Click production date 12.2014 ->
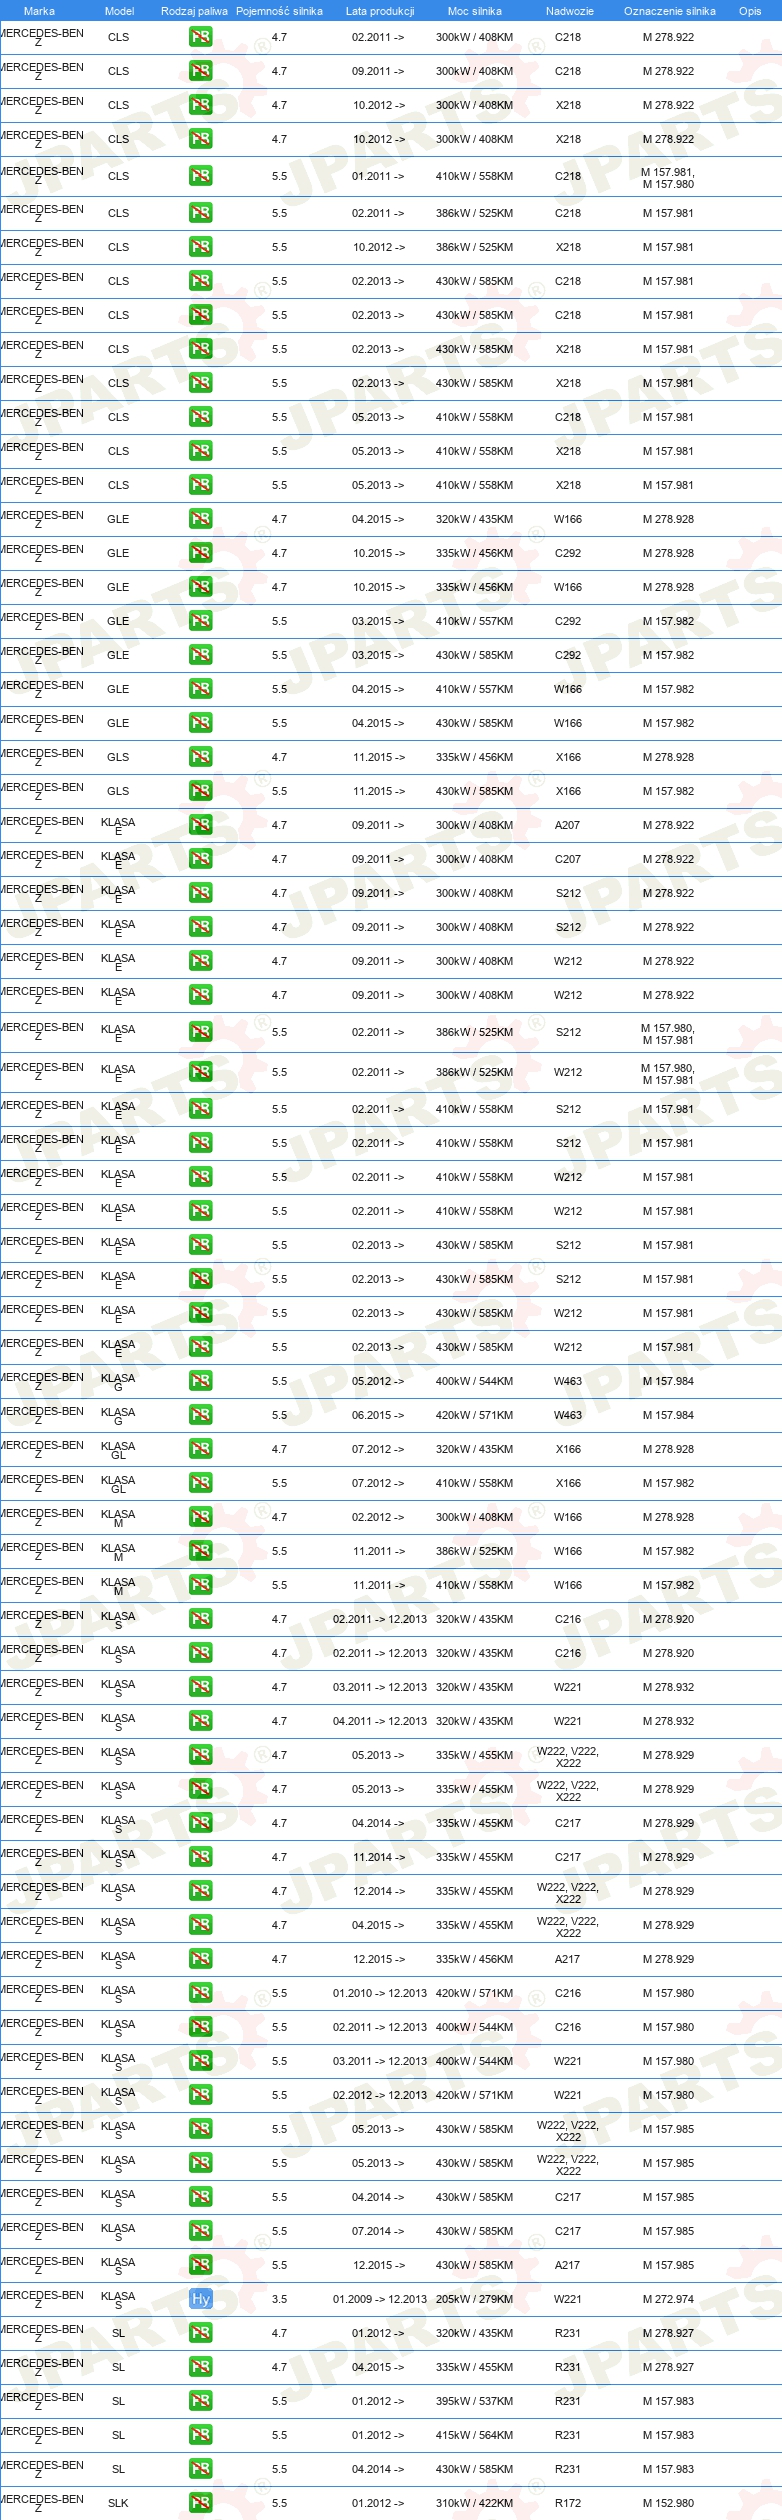Screen dimensions: 782x2520 (x=378, y=1891)
